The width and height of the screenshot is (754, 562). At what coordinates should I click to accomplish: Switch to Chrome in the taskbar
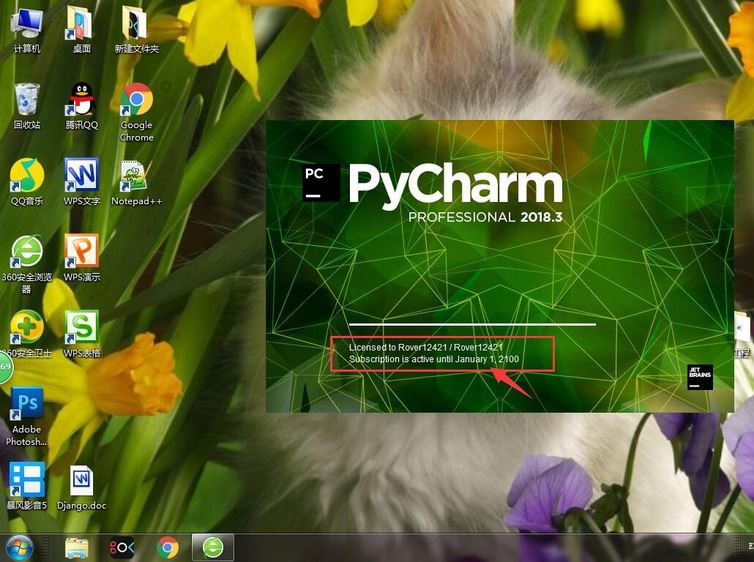coord(168,548)
